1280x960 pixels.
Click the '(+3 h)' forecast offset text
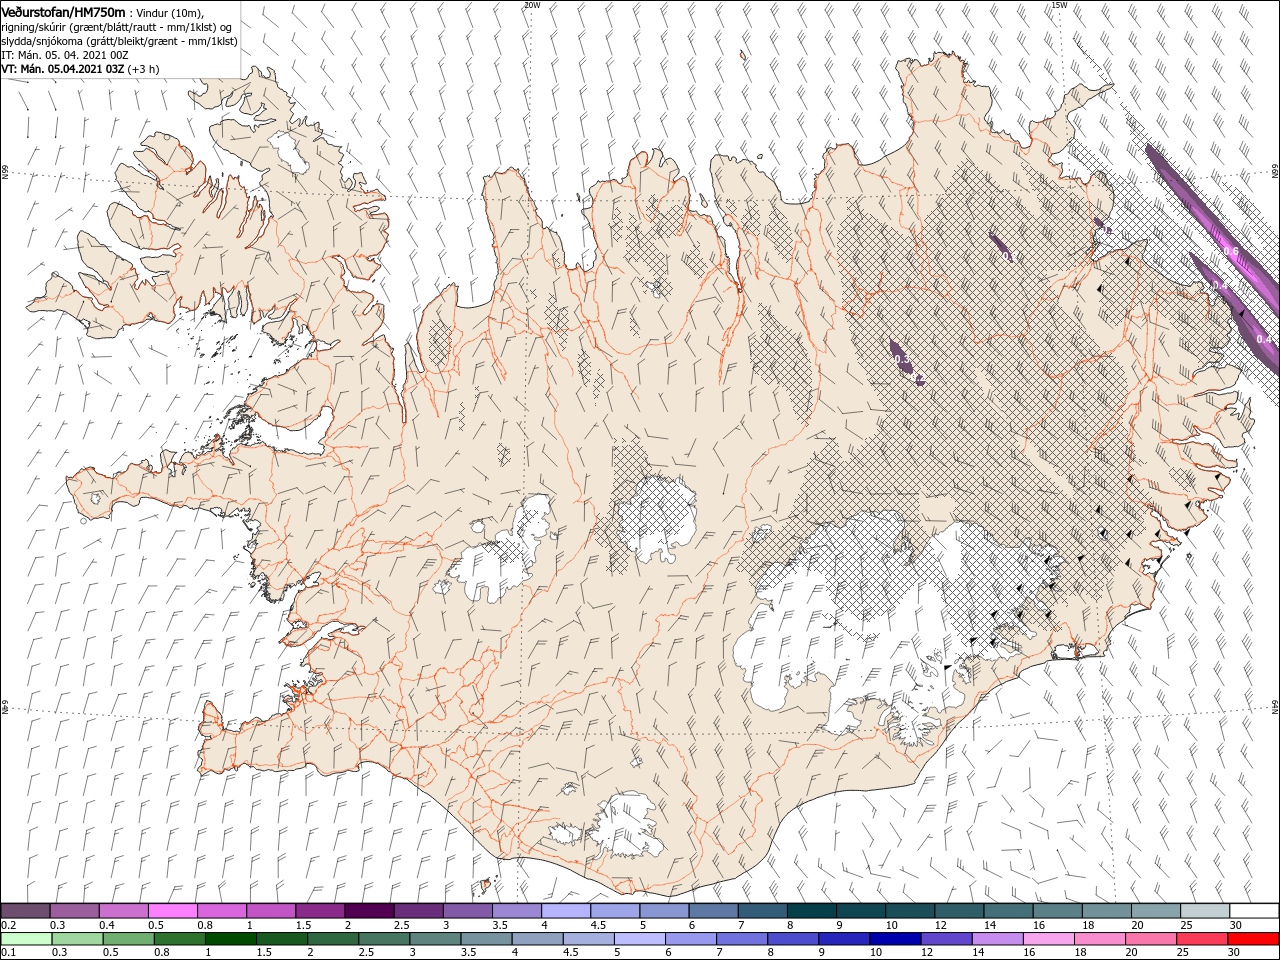coord(144,69)
